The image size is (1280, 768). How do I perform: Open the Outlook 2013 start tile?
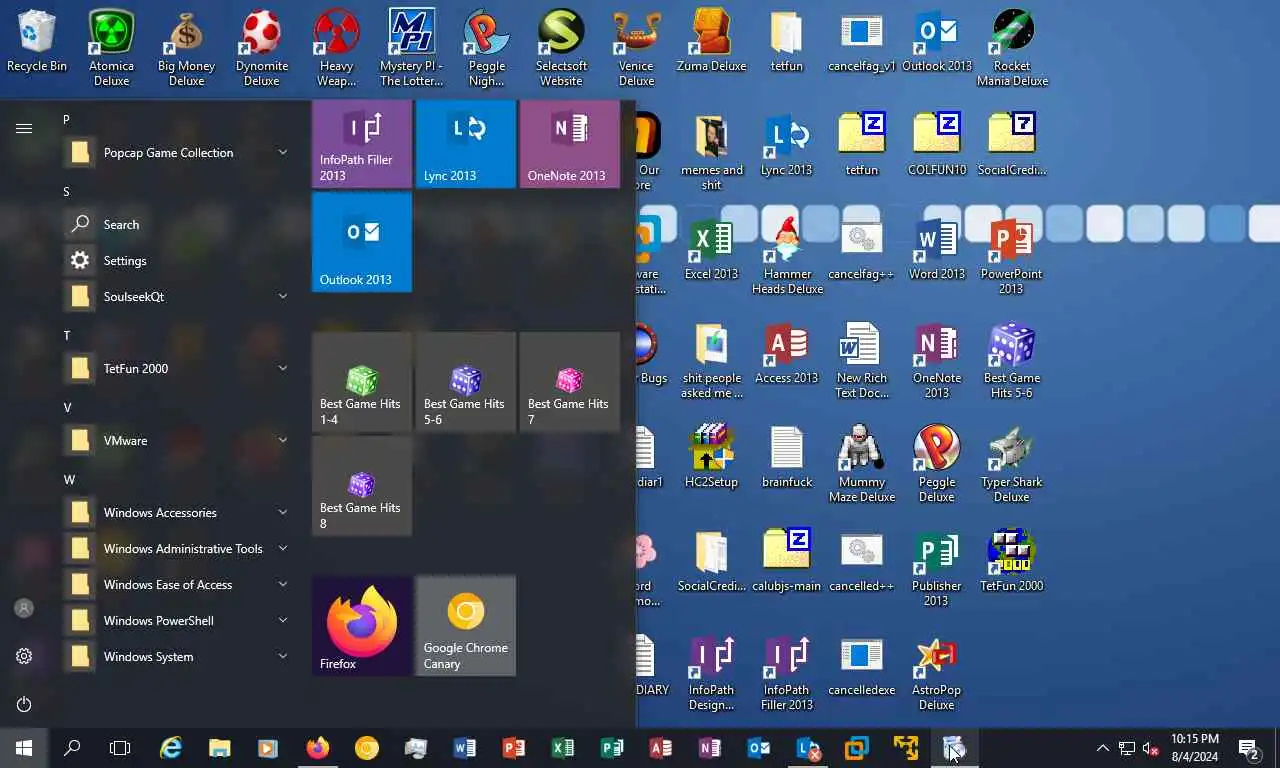coord(362,242)
